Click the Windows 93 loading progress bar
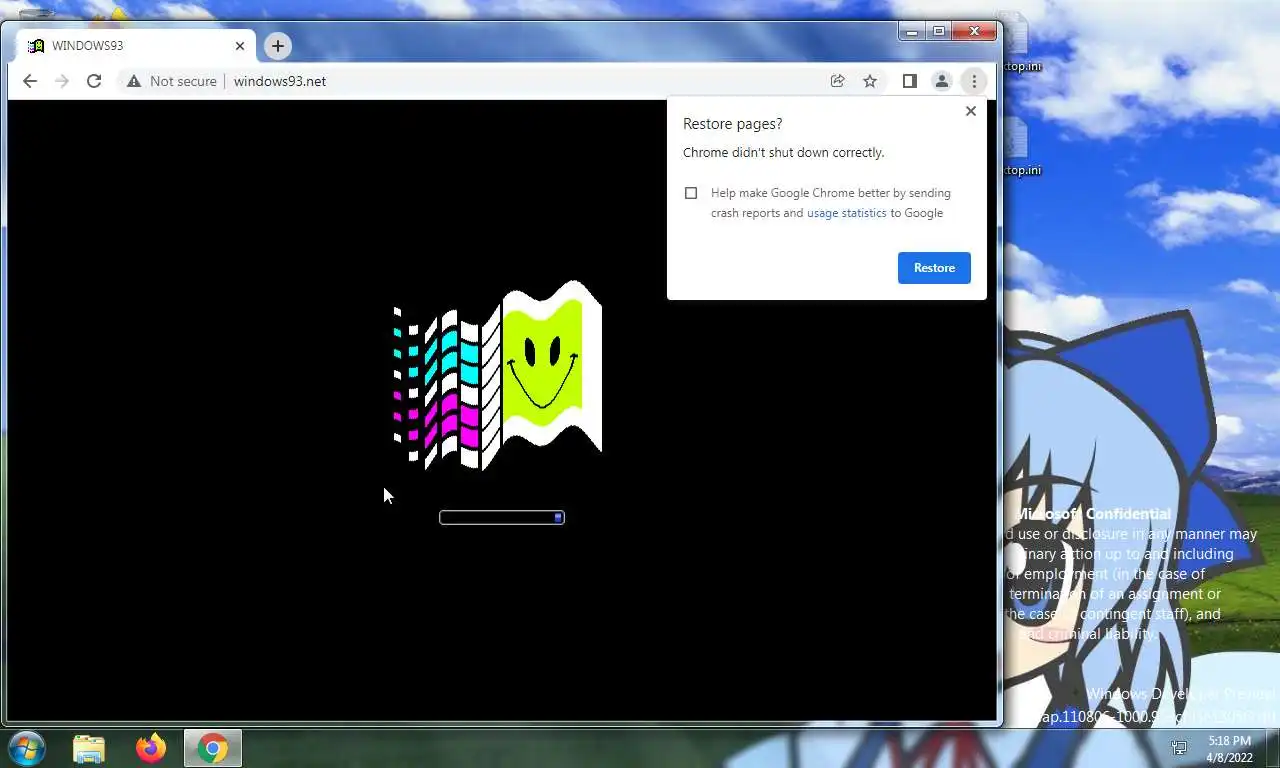 (502, 517)
